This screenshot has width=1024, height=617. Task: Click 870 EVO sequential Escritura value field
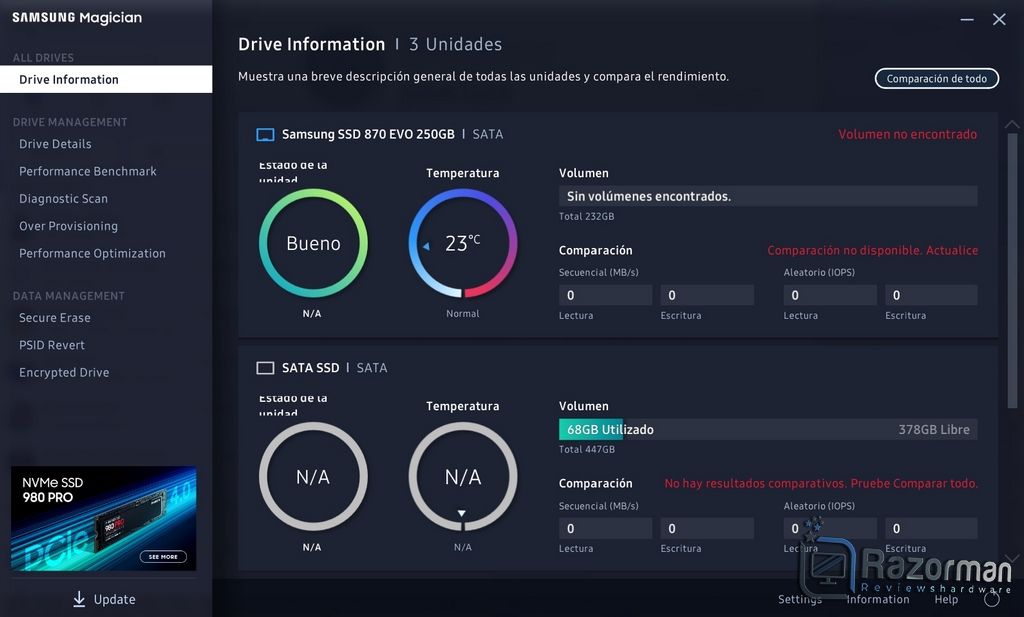[707, 295]
